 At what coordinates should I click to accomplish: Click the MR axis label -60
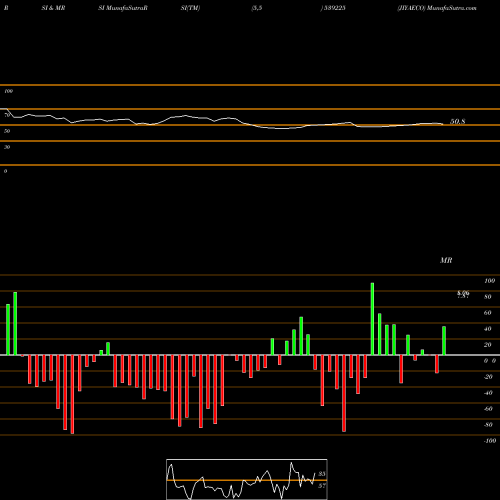click(488, 409)
